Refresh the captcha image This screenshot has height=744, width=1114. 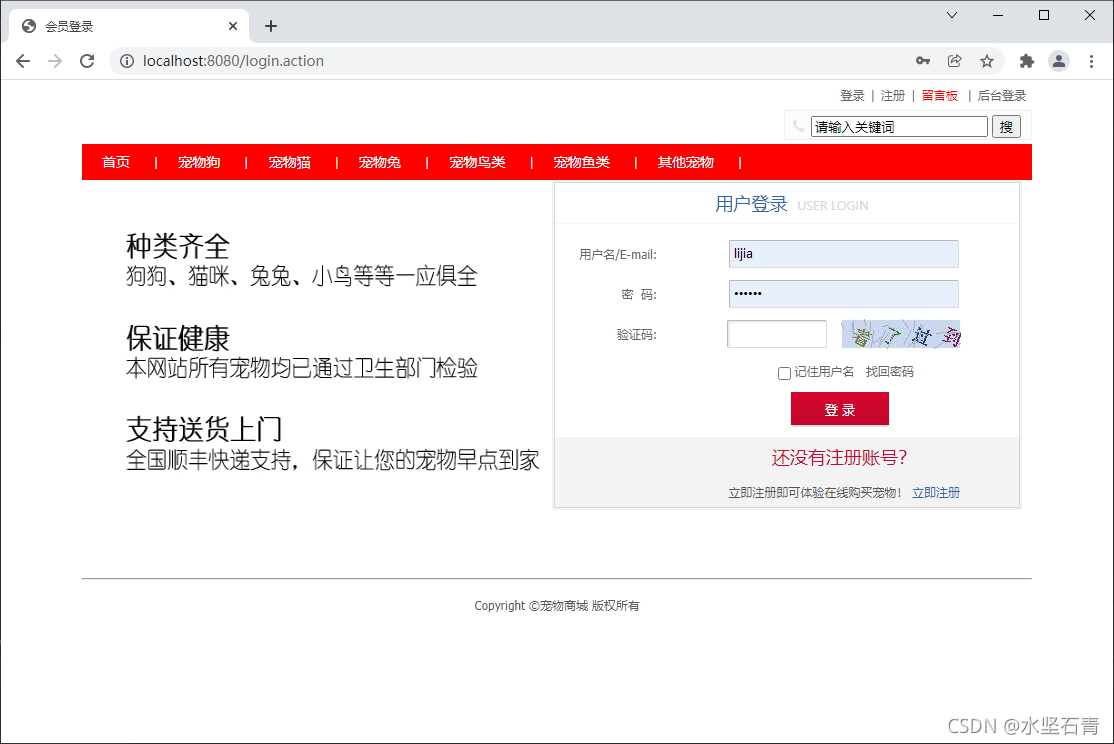[x=901, y=334]
